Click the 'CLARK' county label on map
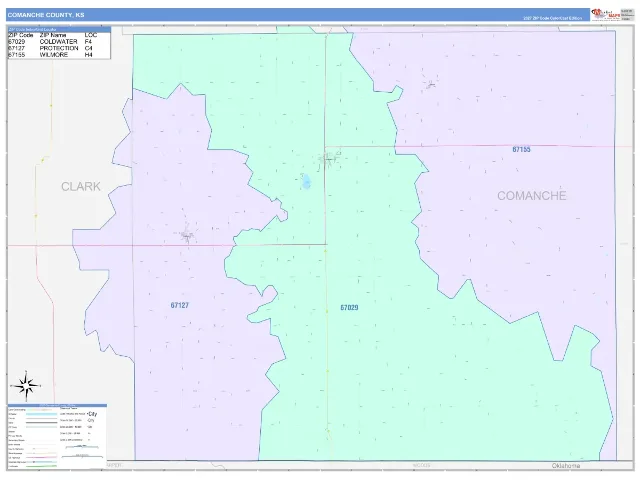The image size is (640, 480). (x=81, y=187)
